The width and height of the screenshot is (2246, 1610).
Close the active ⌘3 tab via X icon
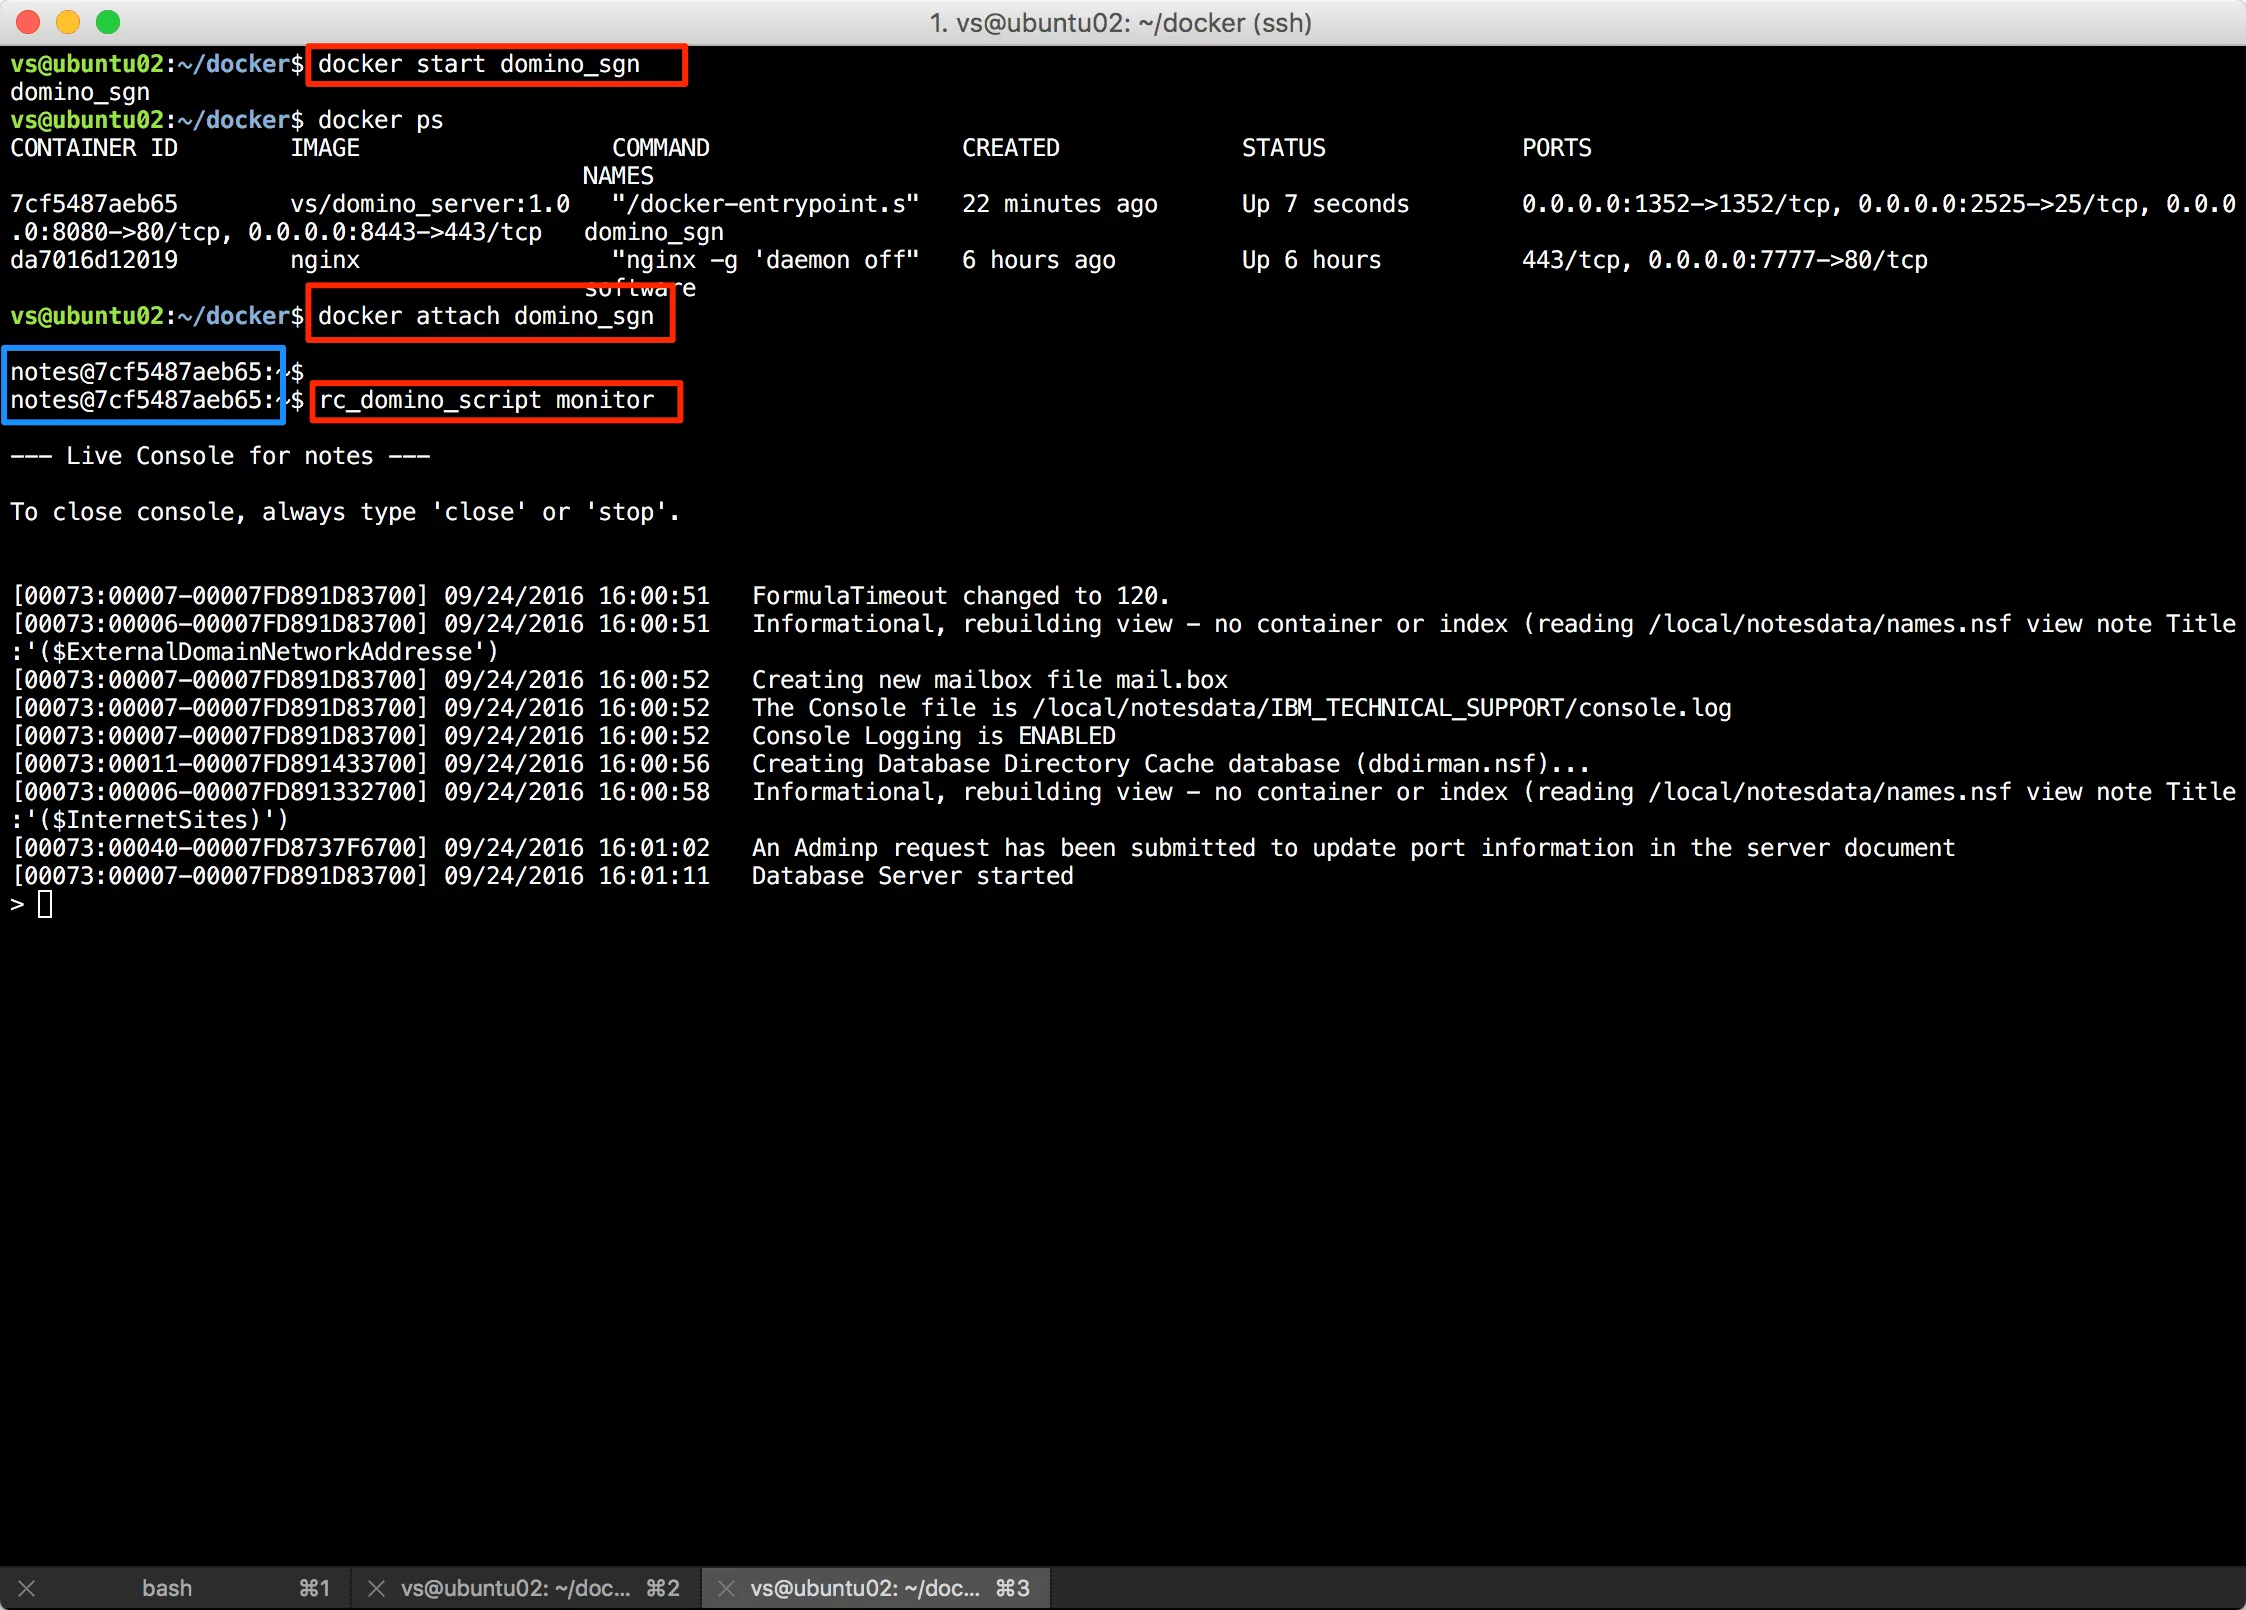[727, 1588]
